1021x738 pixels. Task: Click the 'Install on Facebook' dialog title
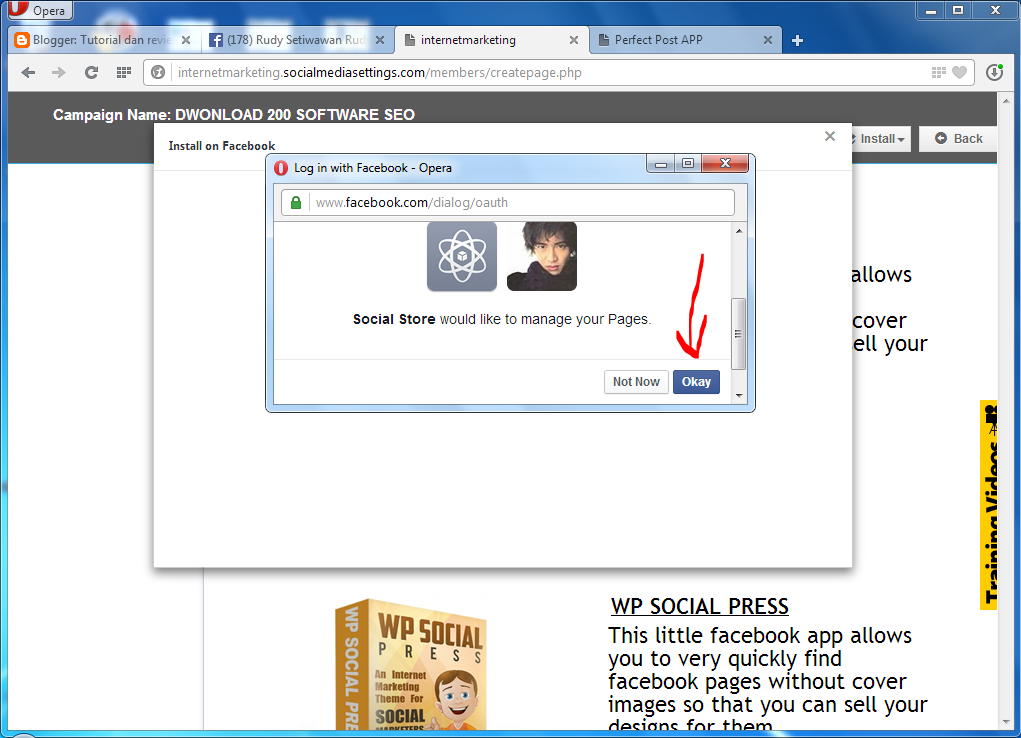coord(221,146)
